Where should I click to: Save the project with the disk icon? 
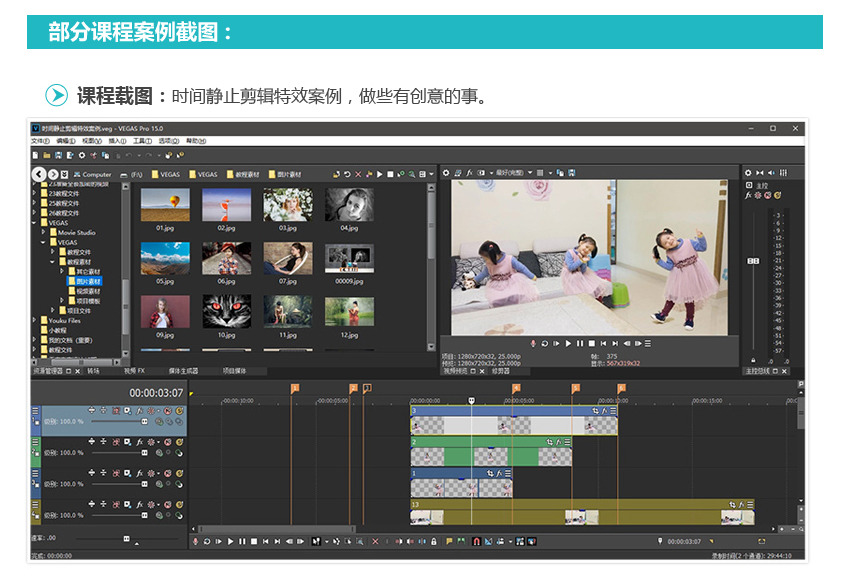[58, 155]
